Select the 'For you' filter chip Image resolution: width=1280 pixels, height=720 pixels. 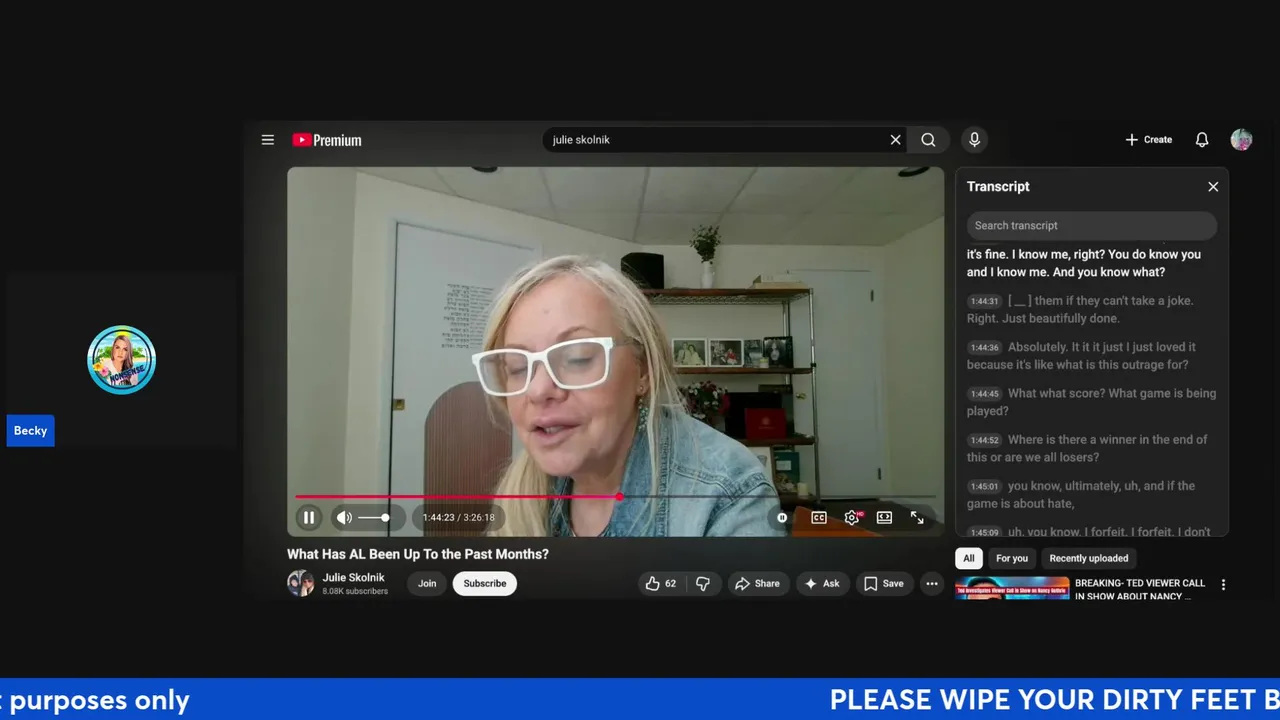point(1012,558)
